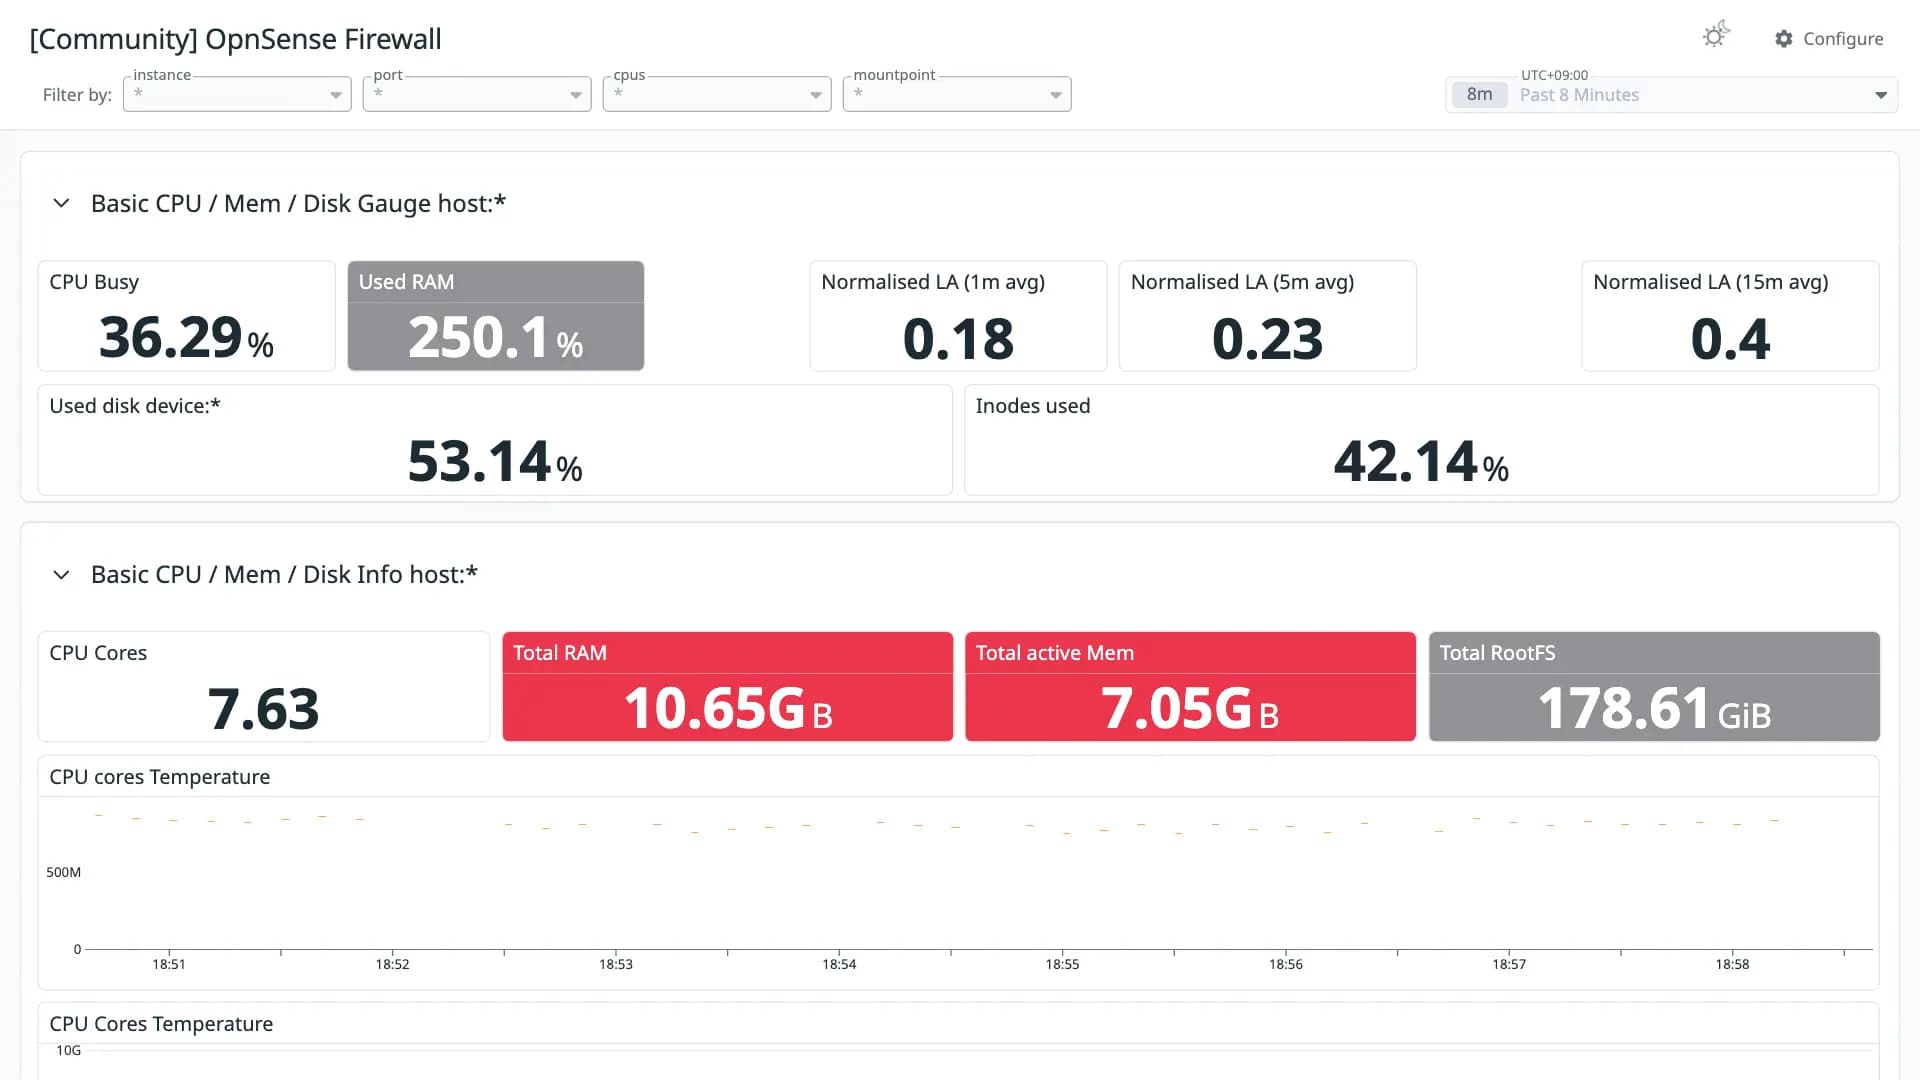The height and width of the screenshot is (1080, 1920).
Task: Click the Normalised LA (1m avg) value 0.18
Action: 958,339
